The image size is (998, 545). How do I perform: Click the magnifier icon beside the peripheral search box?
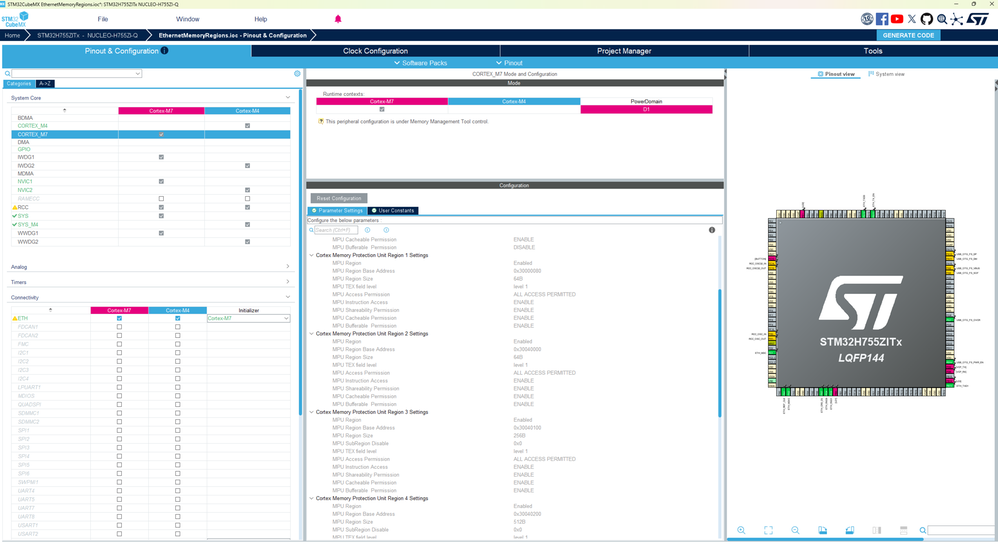8,74
